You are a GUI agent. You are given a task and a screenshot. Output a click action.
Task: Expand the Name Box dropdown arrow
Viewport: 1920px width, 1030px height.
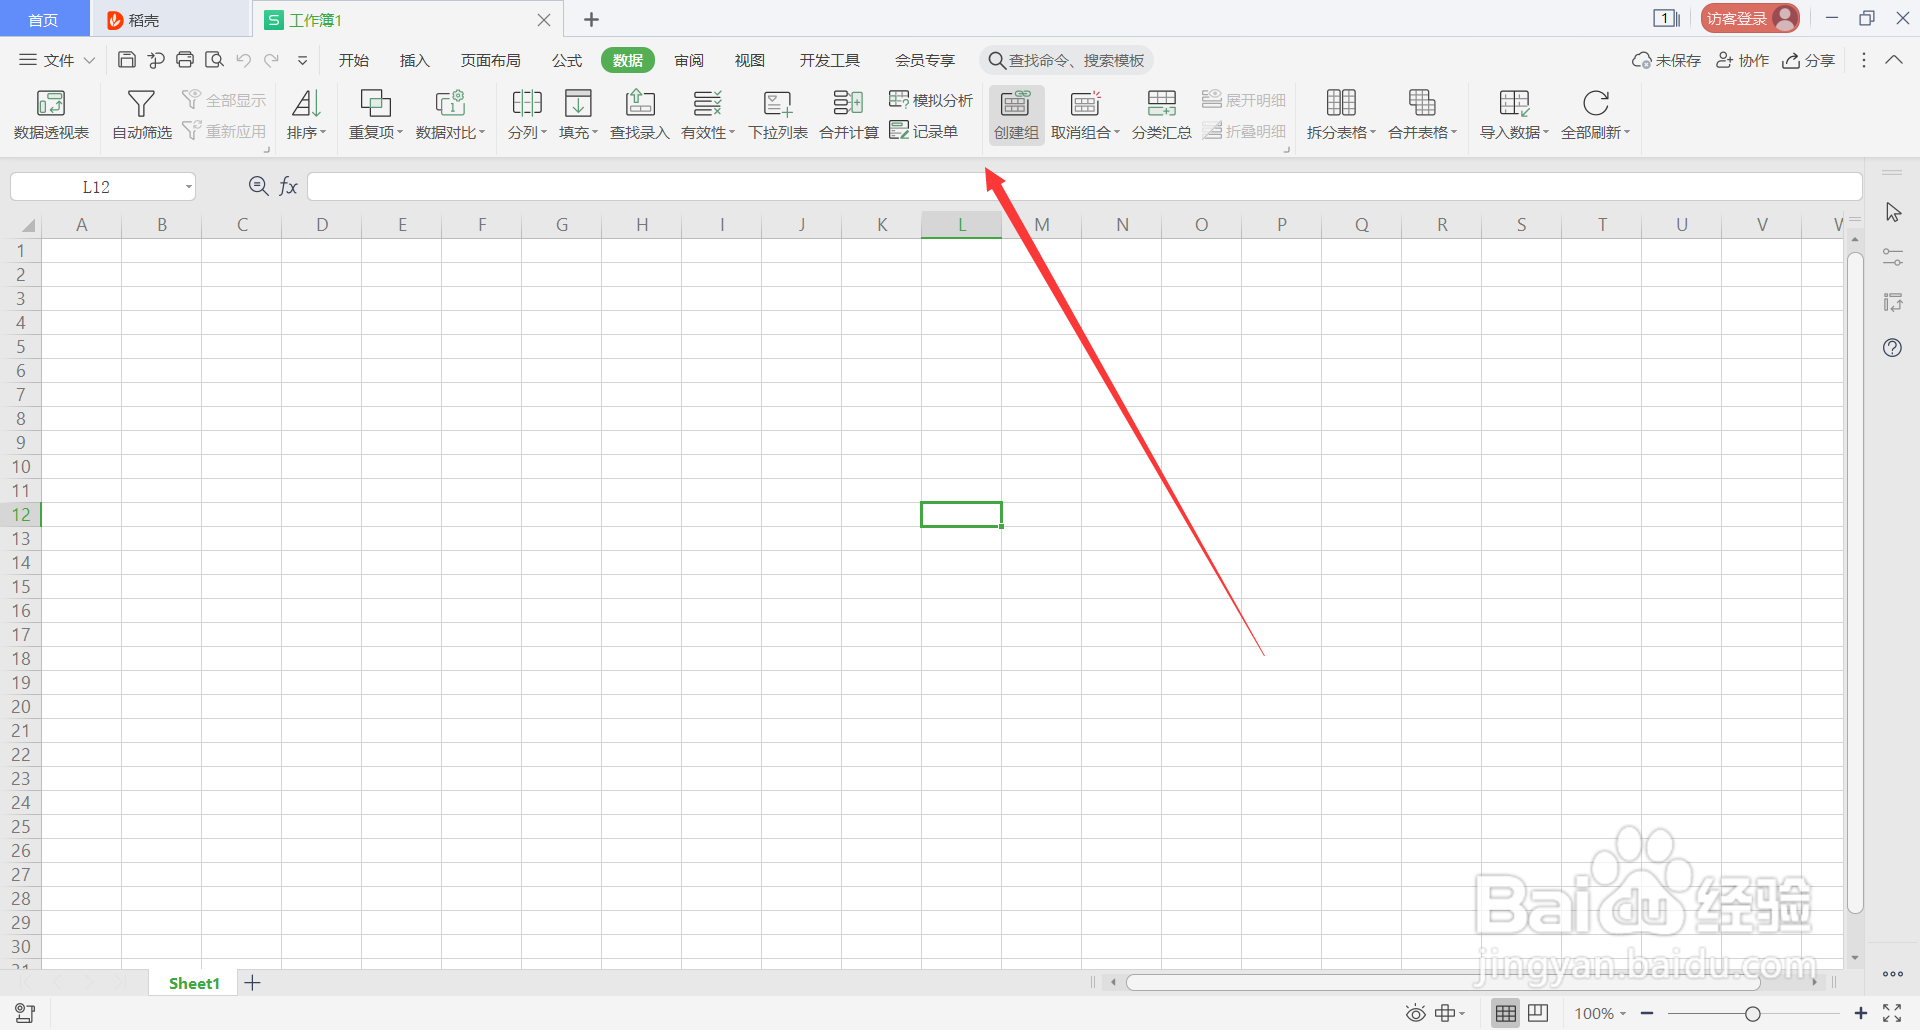pyautogui.click(x=188, y=187)
